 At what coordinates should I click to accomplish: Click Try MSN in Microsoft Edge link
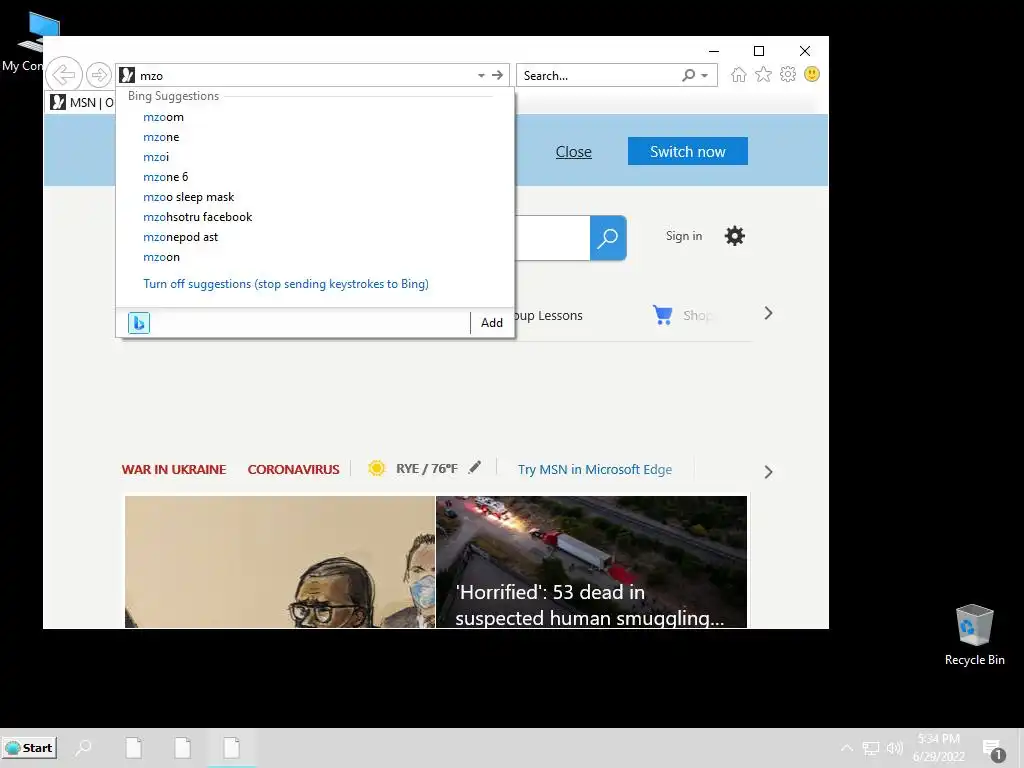(x=595, y=470)
